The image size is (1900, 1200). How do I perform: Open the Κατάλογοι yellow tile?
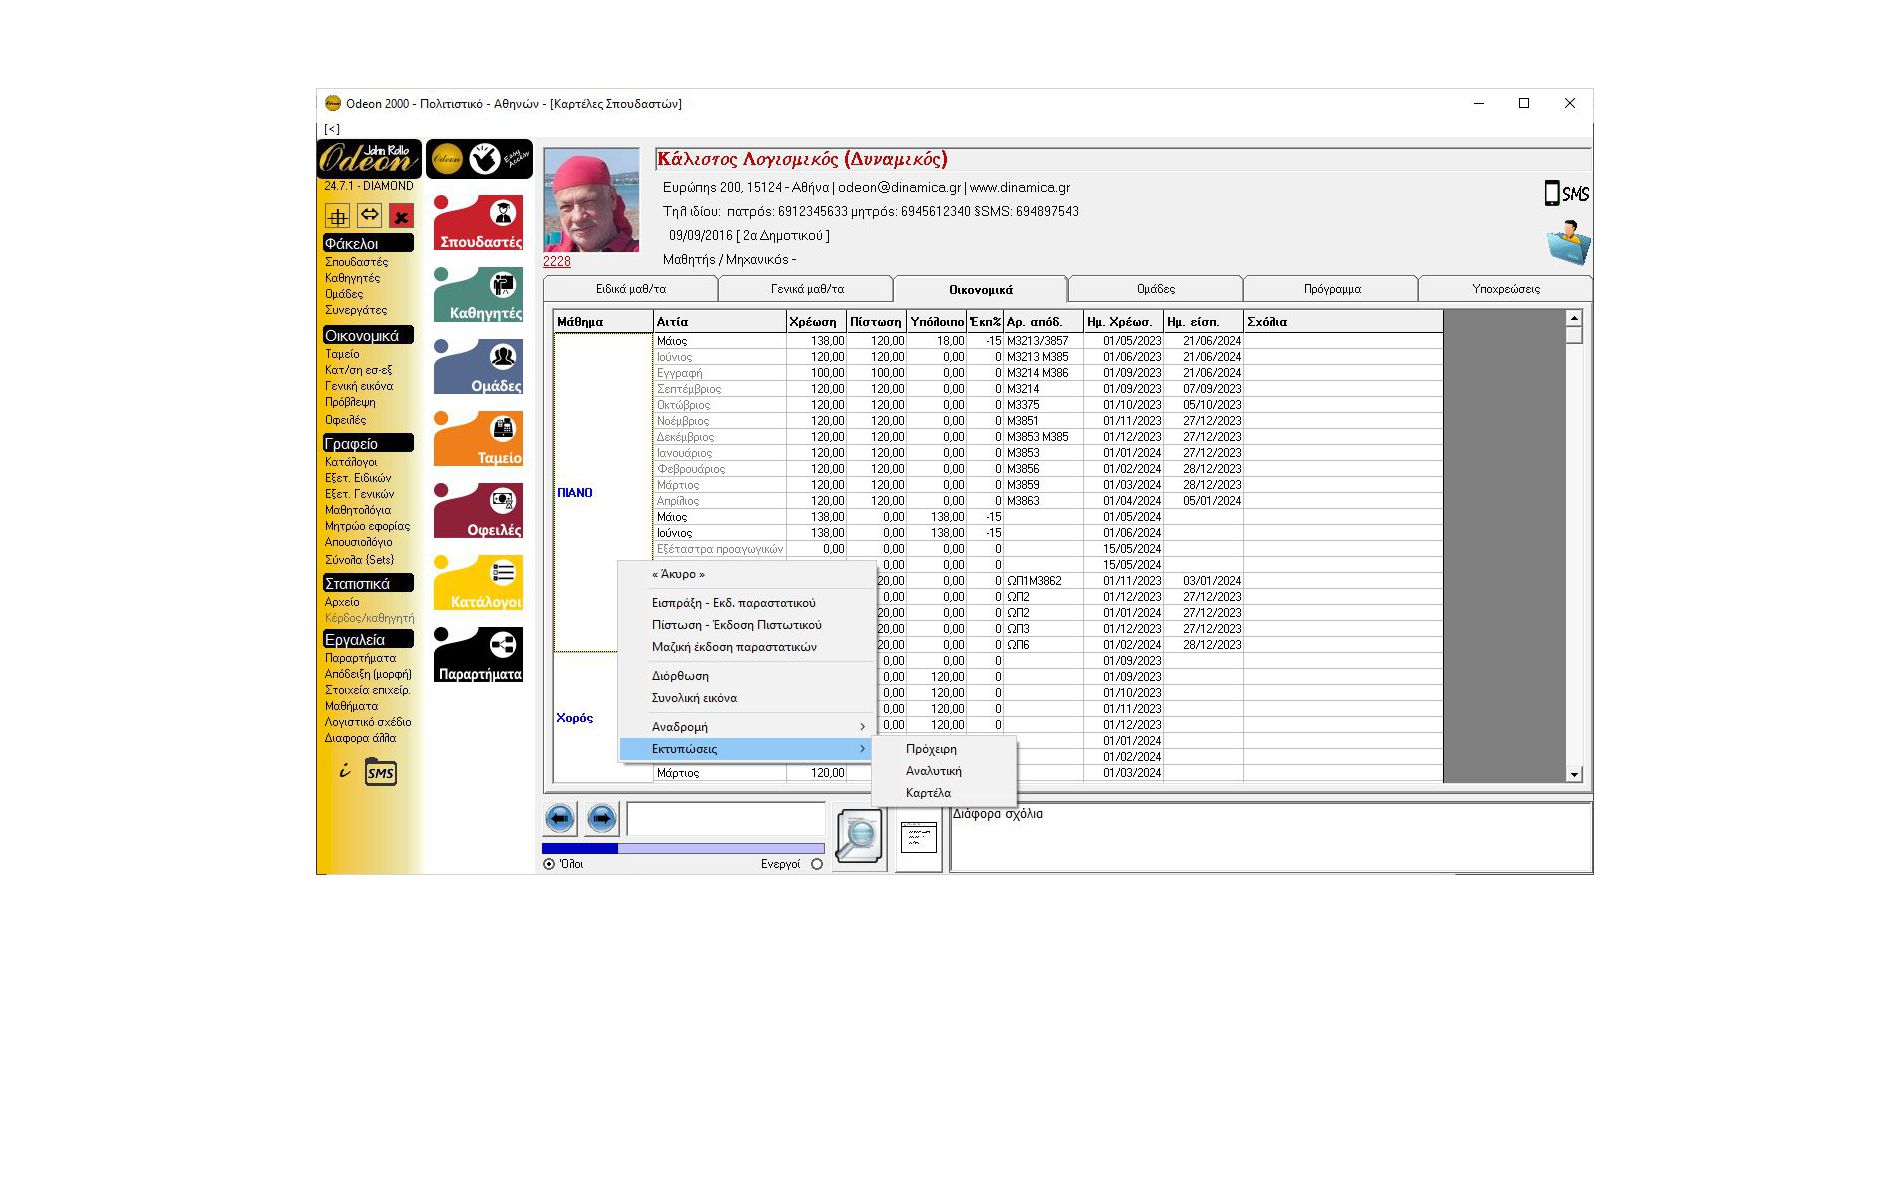[x=478, y=582]
